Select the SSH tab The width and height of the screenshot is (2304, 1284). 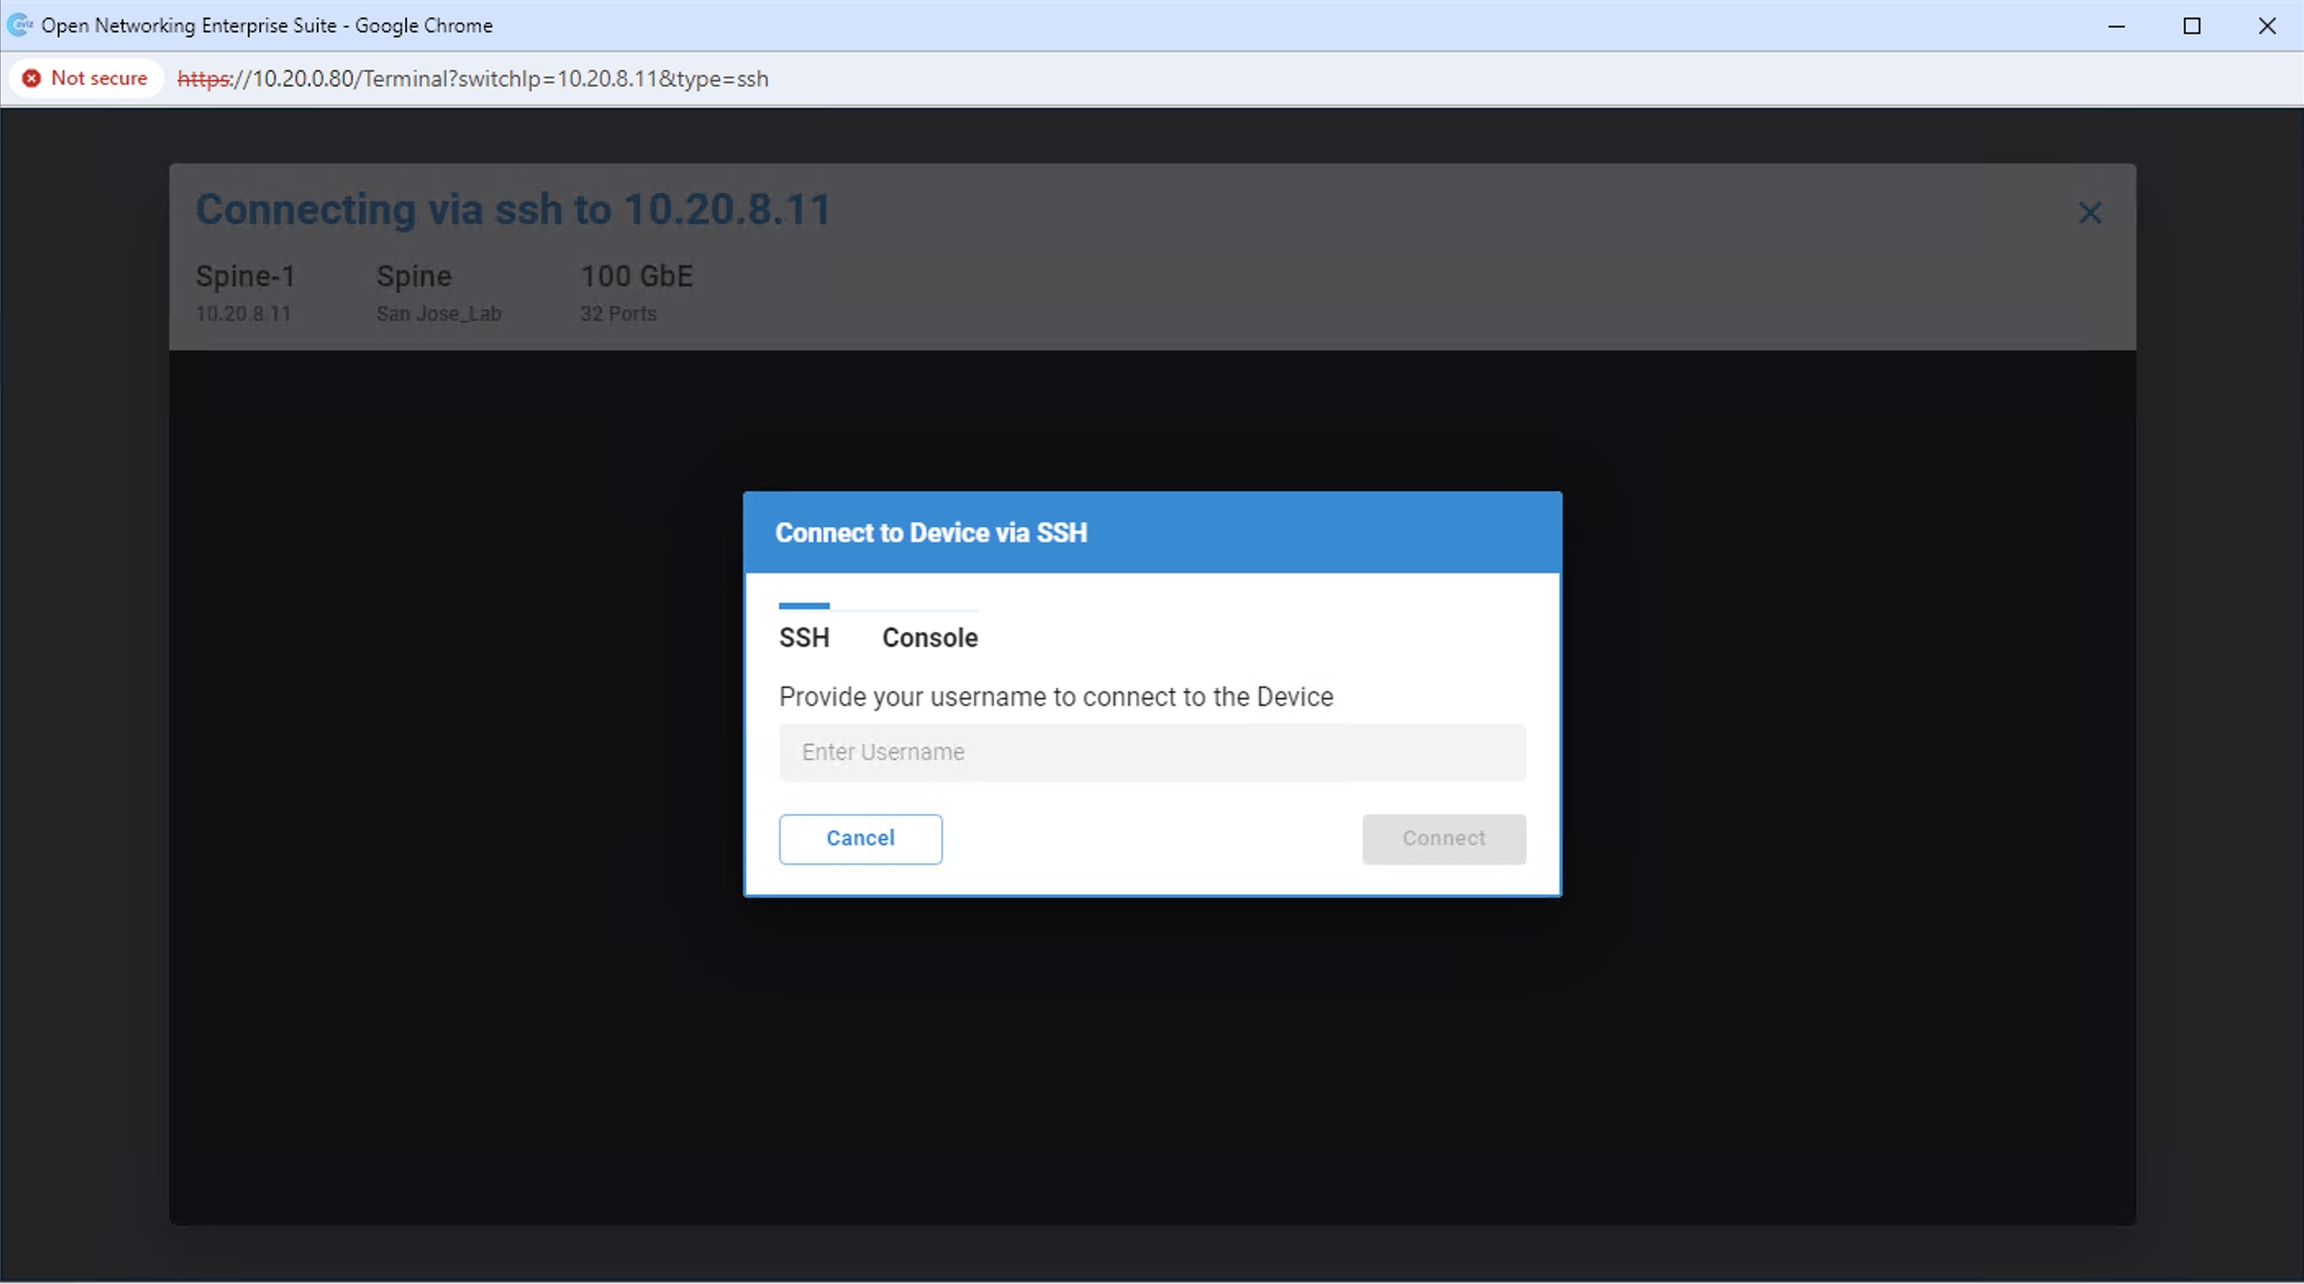click(804, 638)
